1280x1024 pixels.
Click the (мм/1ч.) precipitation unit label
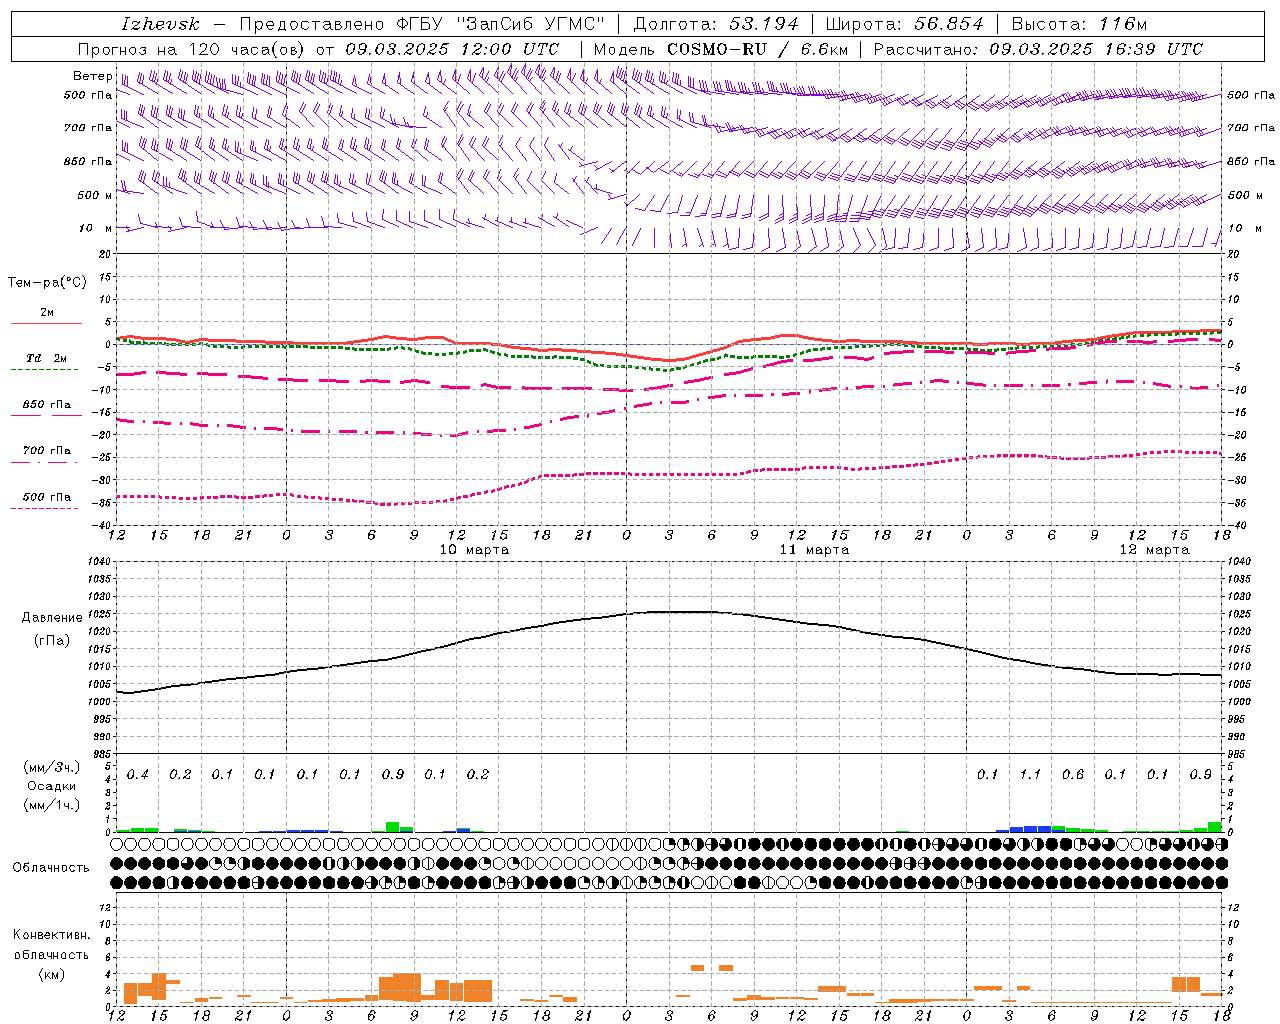(x=51, y=805)
